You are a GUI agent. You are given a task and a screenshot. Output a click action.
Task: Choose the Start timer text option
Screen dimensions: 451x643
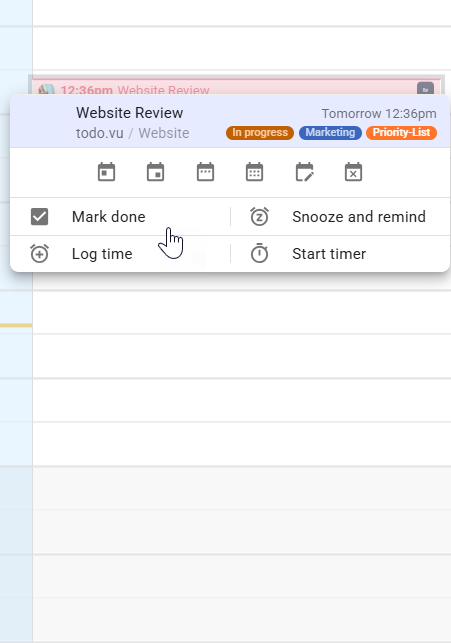click(x=329, y=254)
